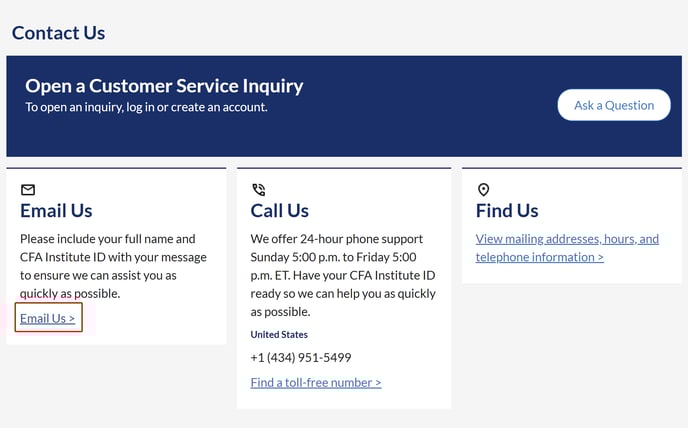Click the Email Us card heading
Viewport: 688px width, 428px height.
(56, 211)
